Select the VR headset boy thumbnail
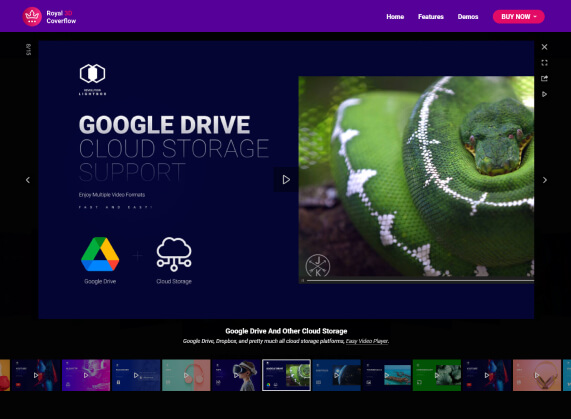 click(x=236, y=375)
